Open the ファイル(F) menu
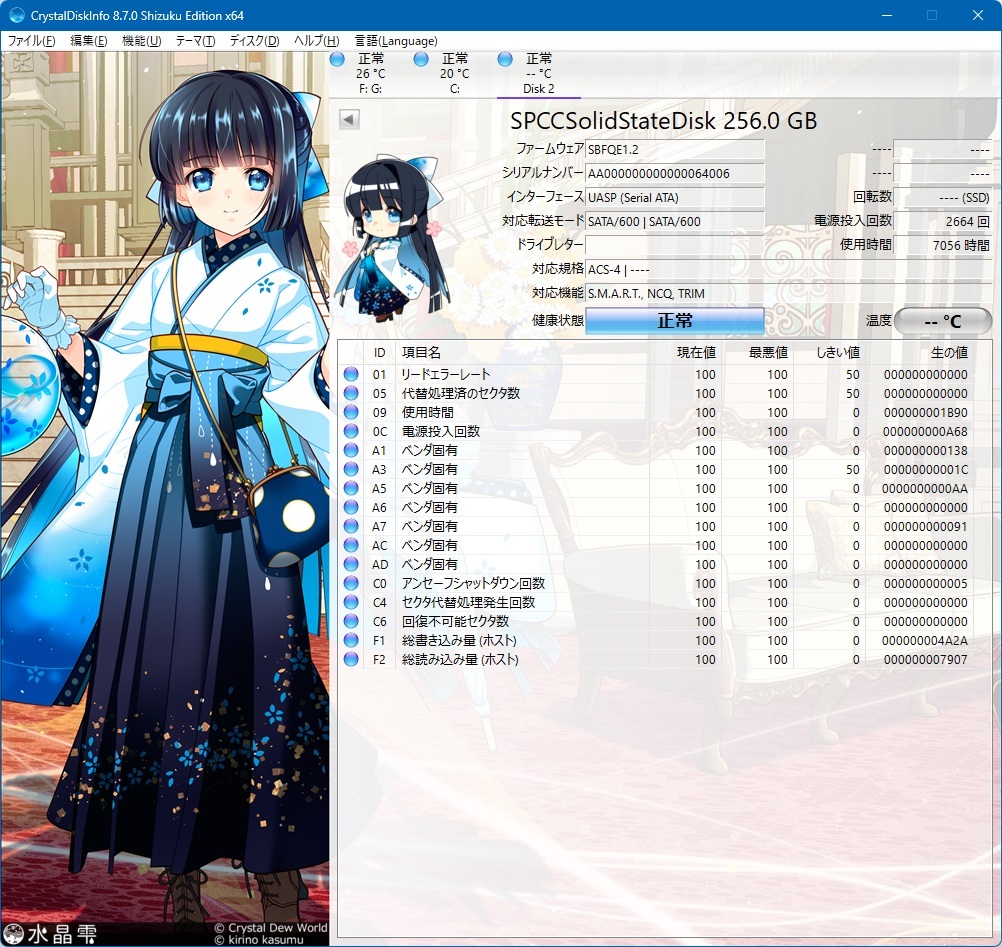 point(32,41)
